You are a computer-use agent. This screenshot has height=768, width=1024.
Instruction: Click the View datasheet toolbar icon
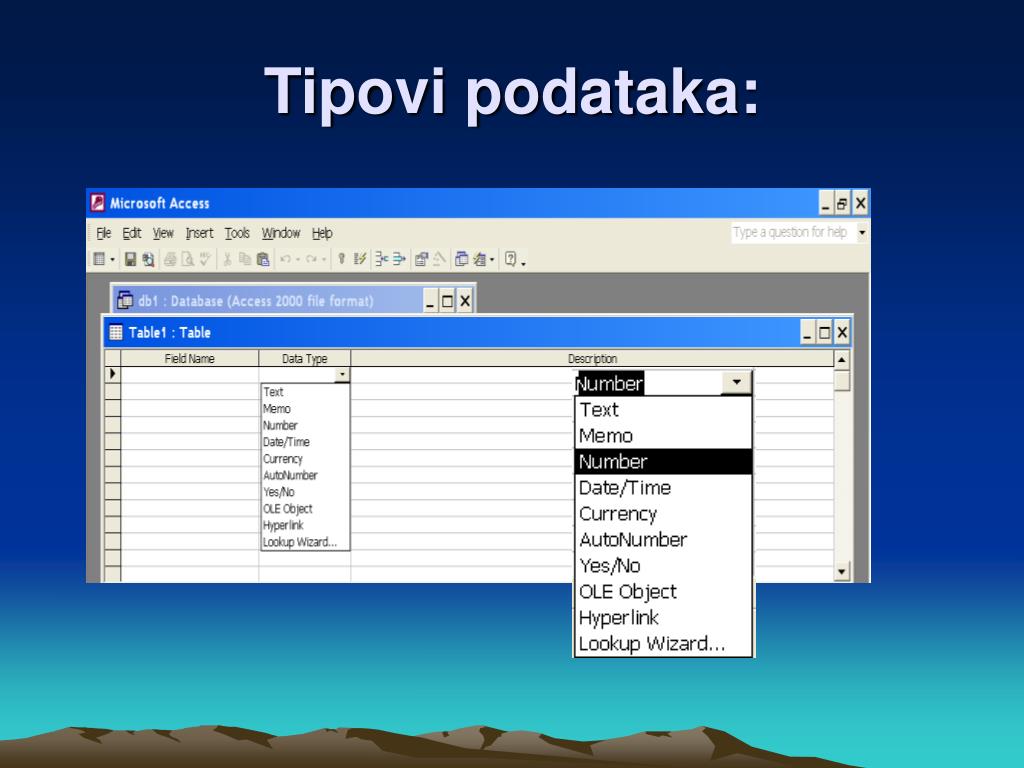[x=99, y=259]
